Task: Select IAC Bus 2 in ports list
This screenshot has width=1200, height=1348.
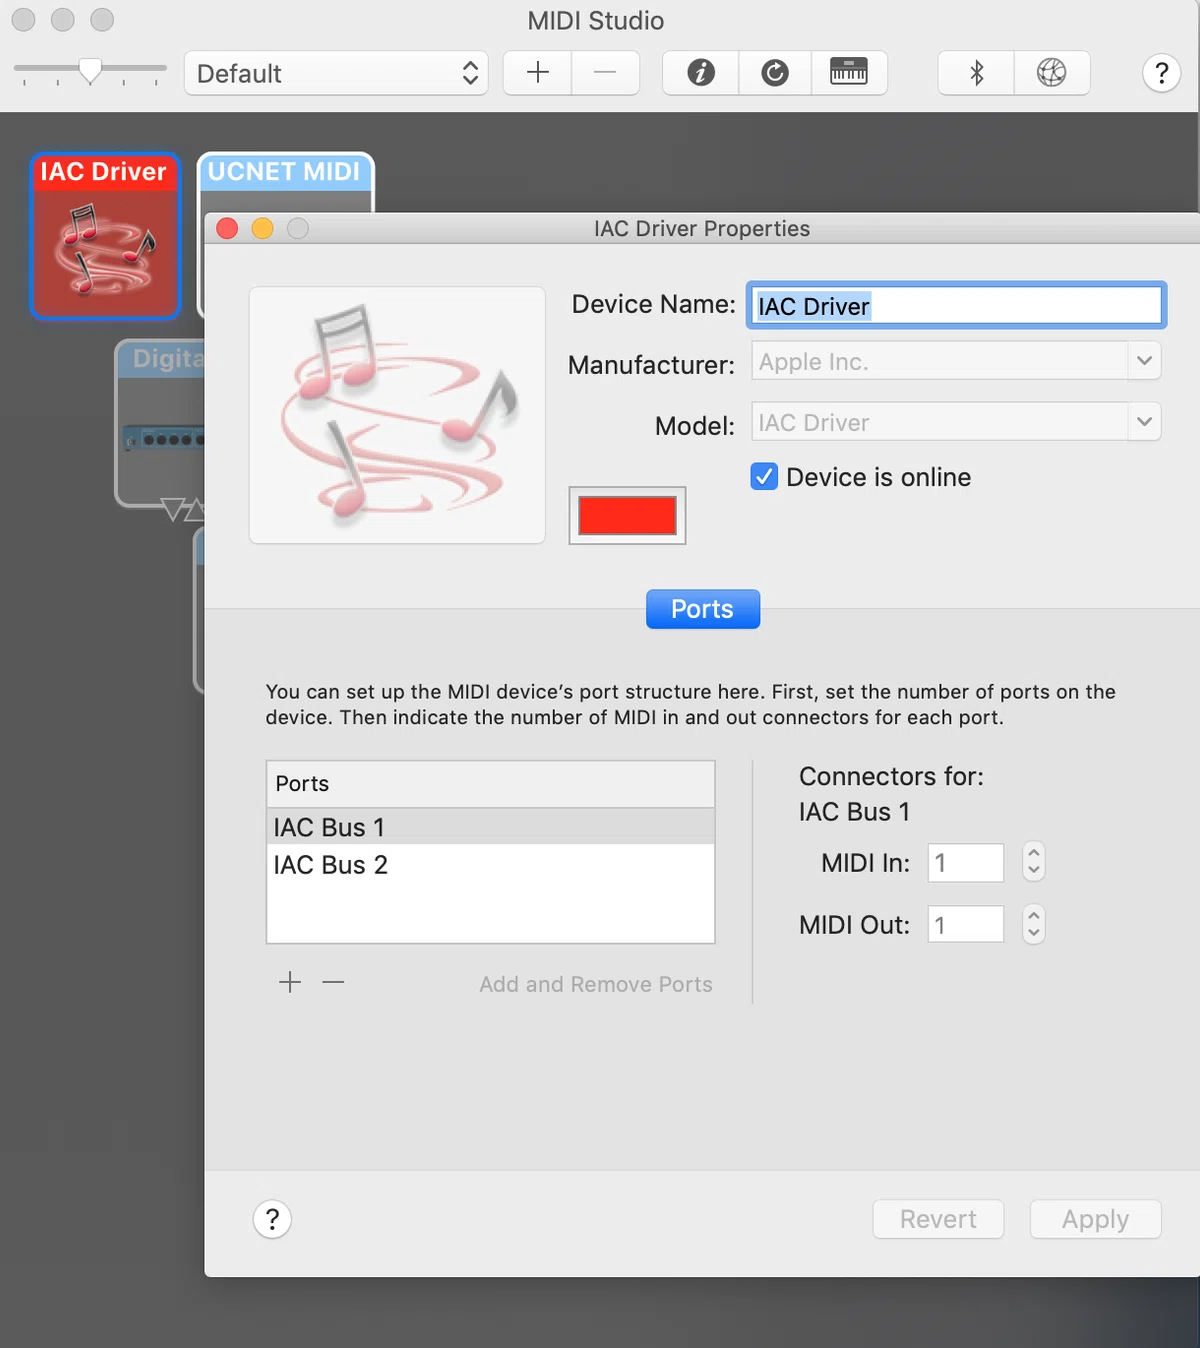Action: coord(490,864)
